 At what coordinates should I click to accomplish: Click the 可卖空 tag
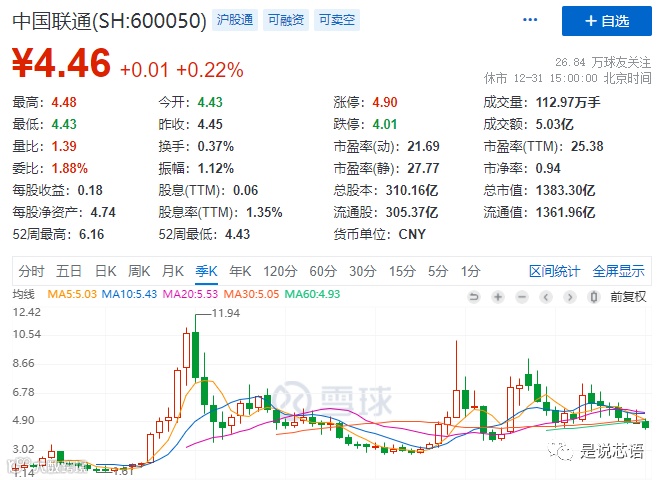click(337, 20)
